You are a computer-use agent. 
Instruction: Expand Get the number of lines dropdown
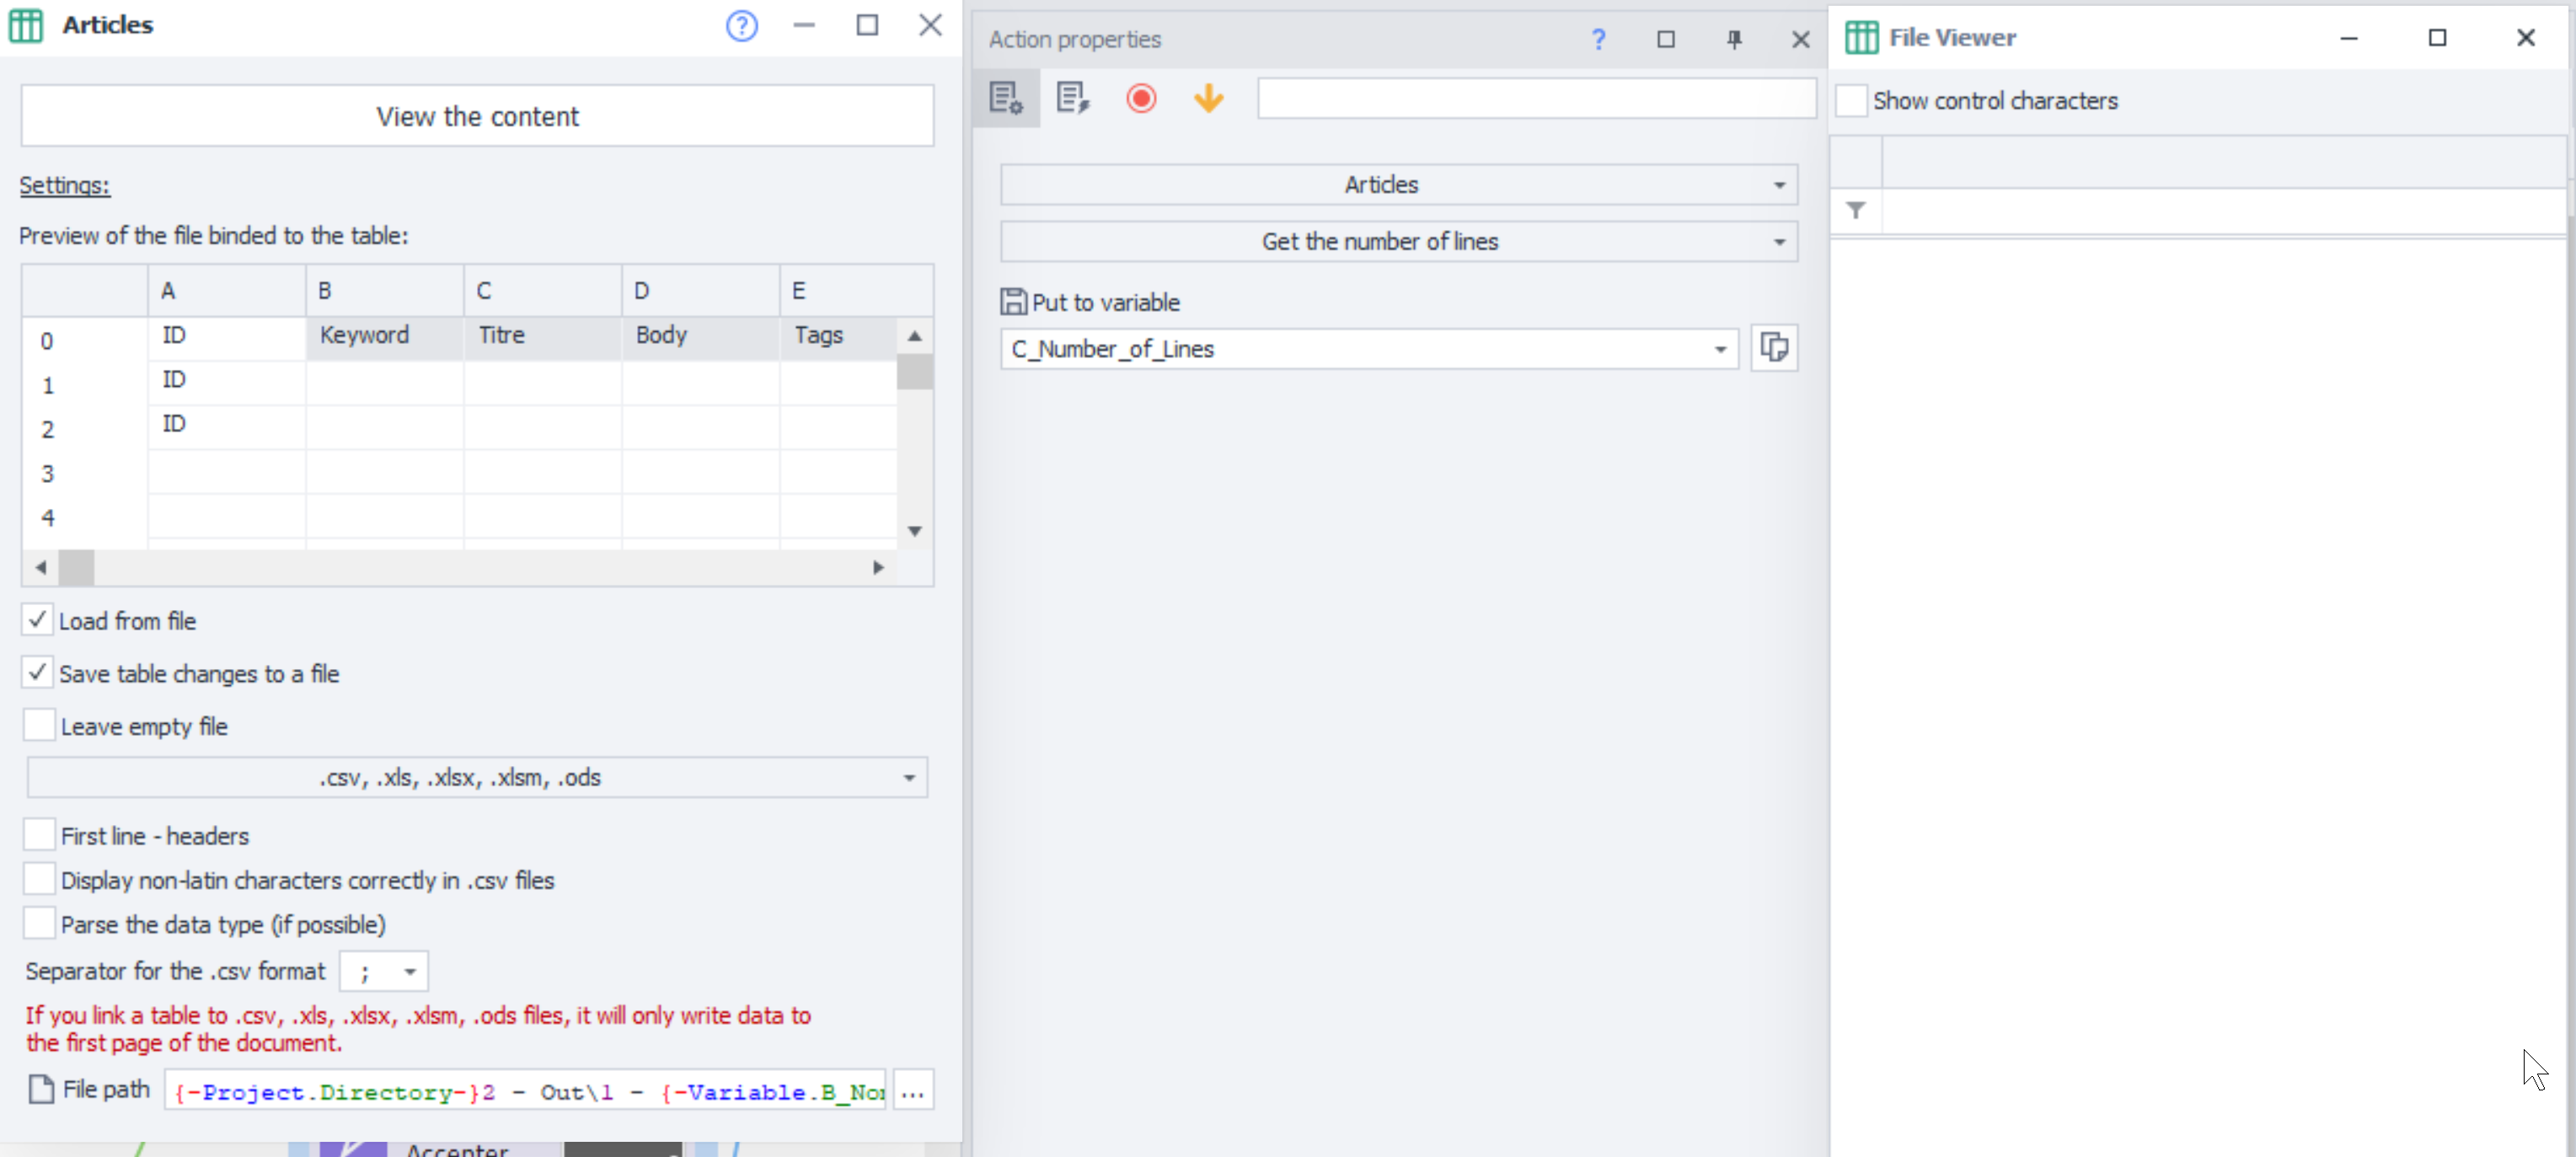[1398, 242]
